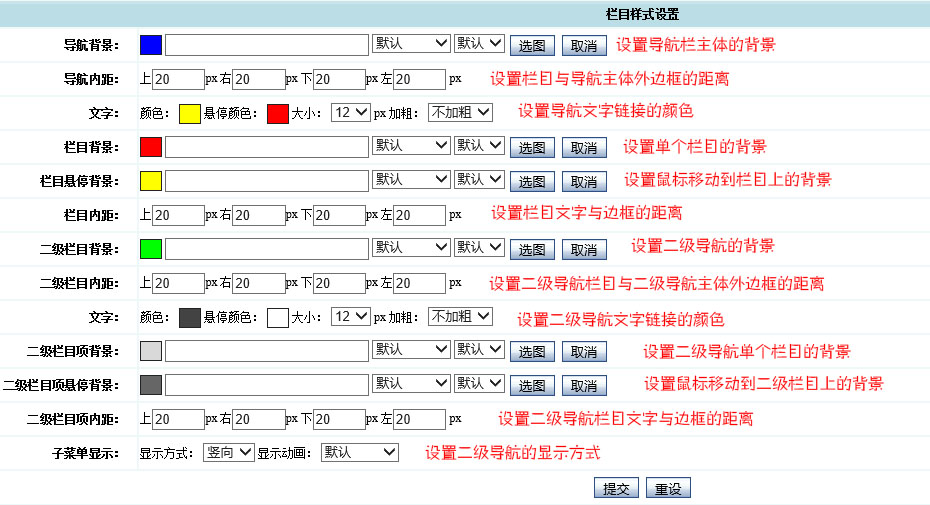The image size is (930, 505).
Task: Pick the yellow navigation text 颜色 swatch
Action: (x=190, y=113)
